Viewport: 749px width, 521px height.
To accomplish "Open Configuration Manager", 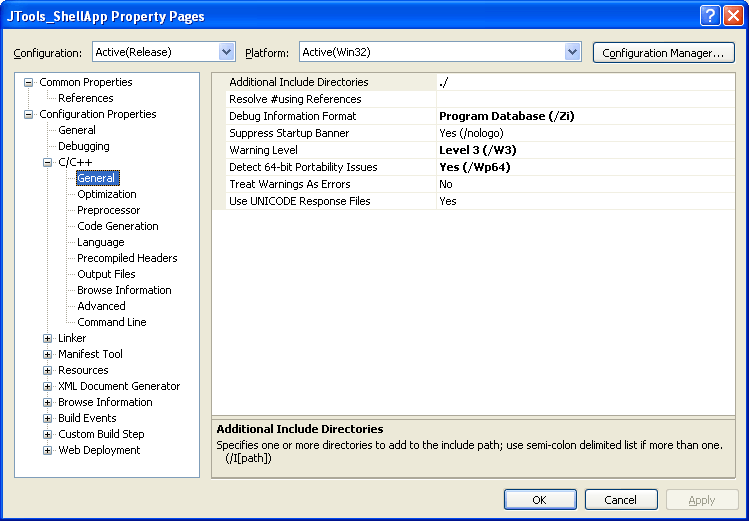I will [x=663, y=53].
